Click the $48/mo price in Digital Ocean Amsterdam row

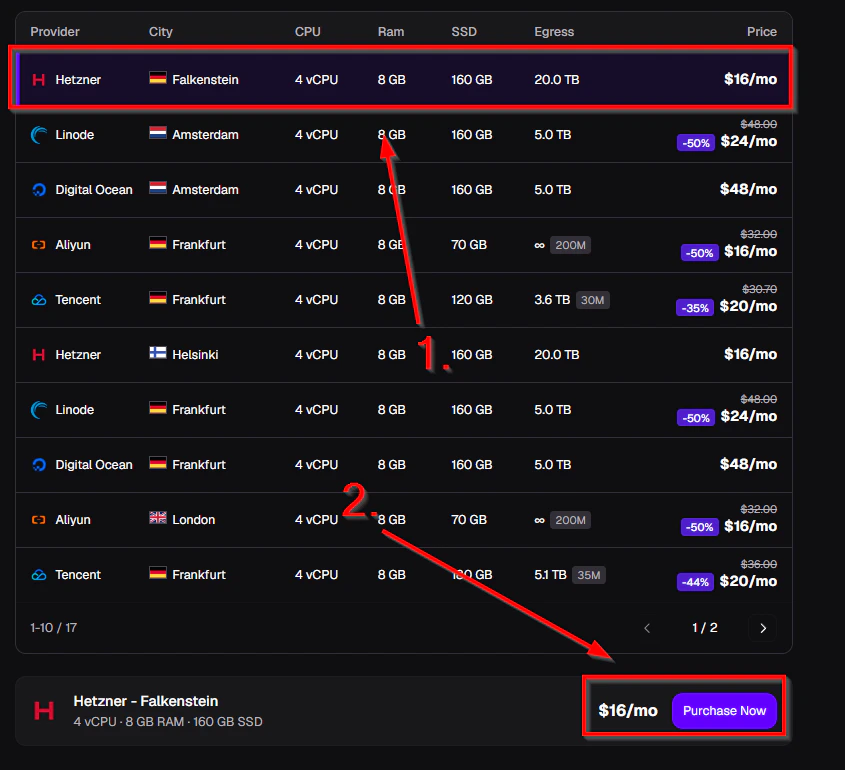(x=749, y=189)
